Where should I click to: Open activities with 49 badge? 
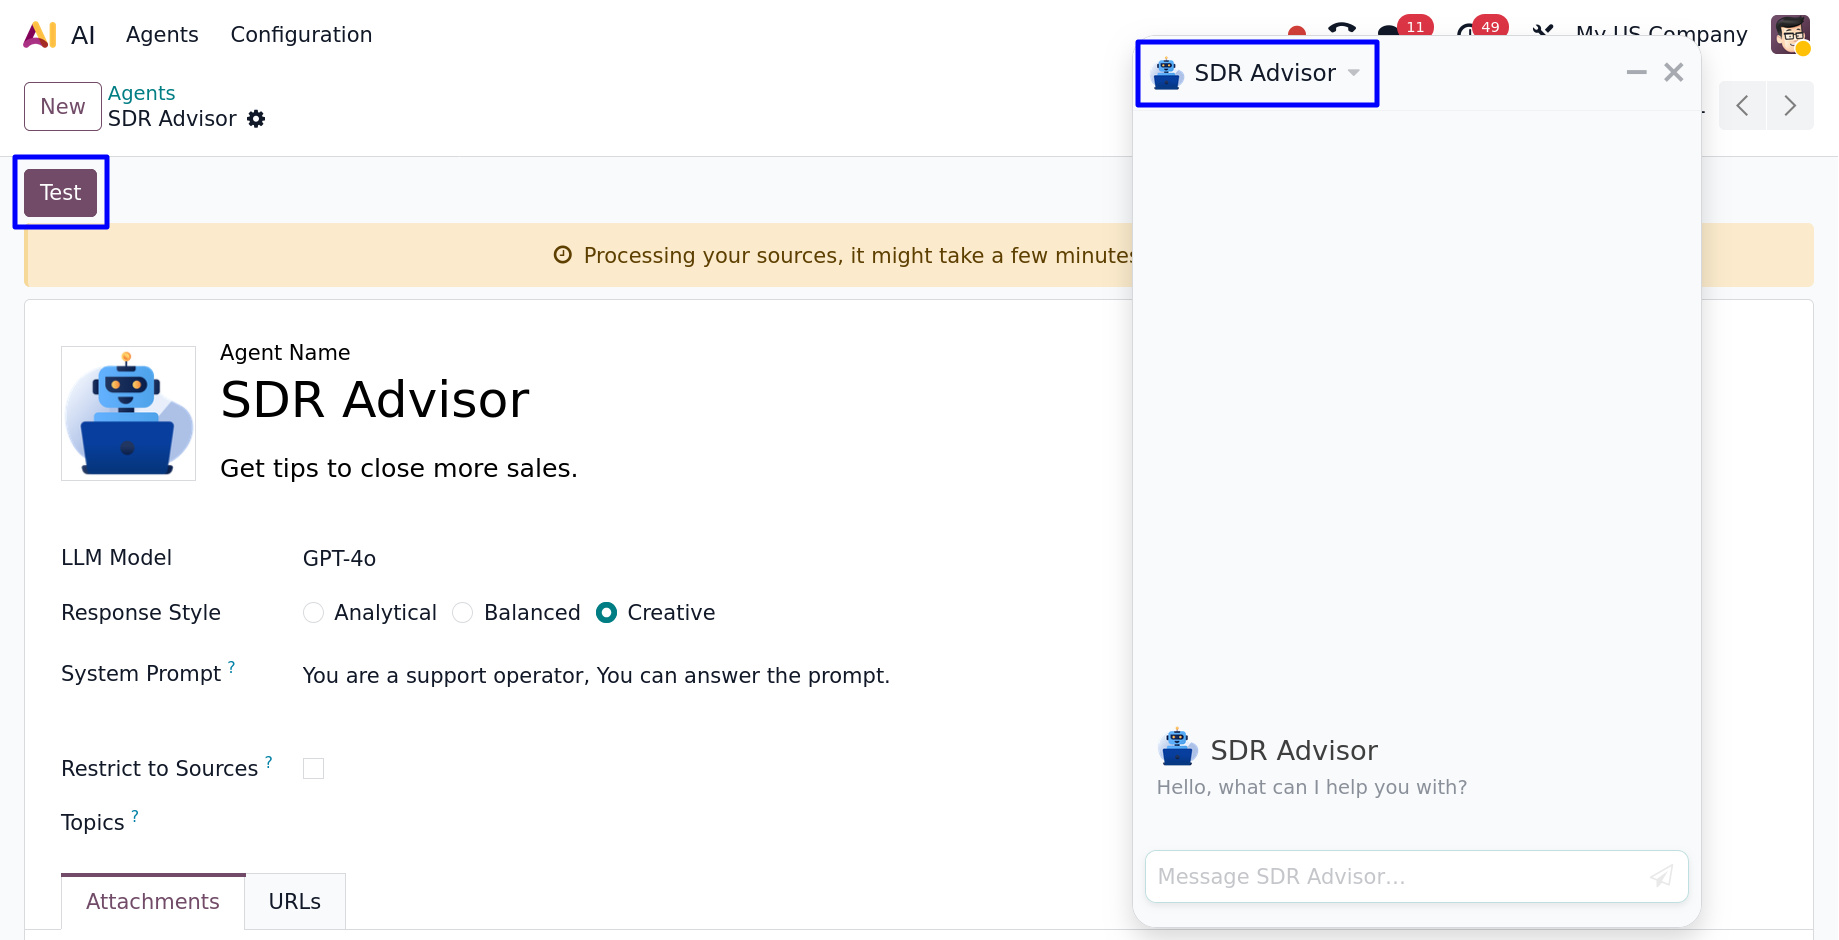[1483, 28]
